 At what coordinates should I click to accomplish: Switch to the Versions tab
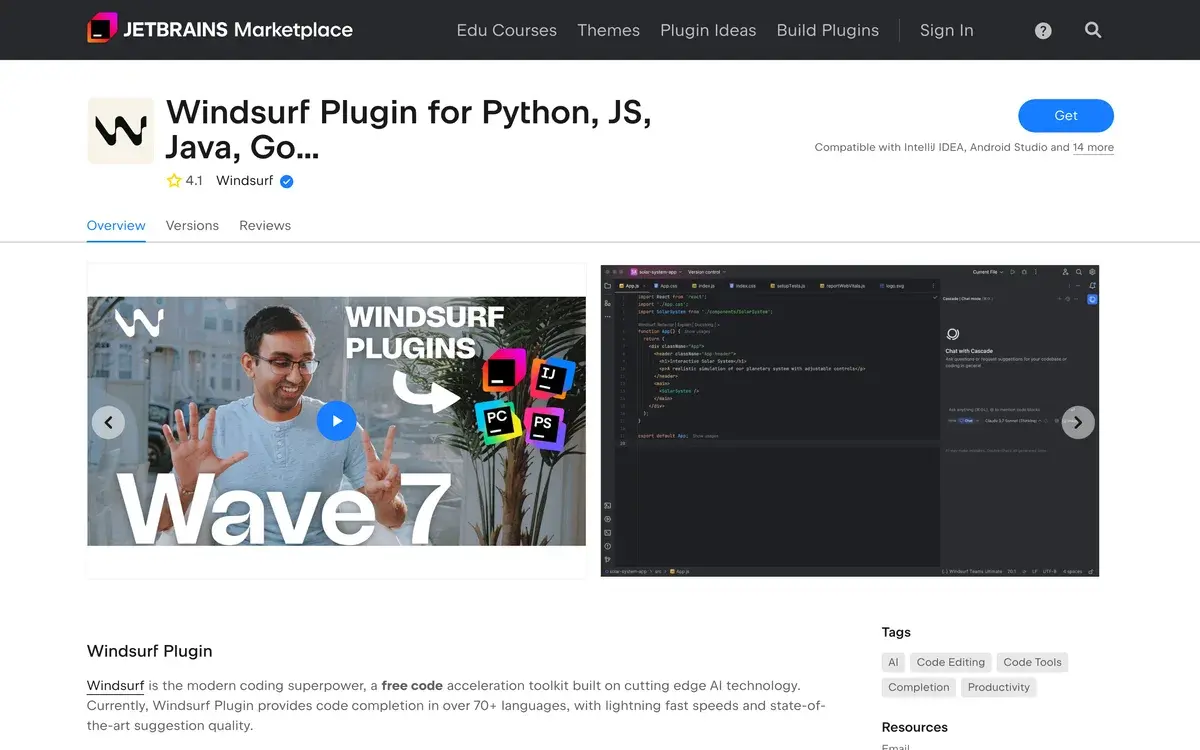pos(192,226)
